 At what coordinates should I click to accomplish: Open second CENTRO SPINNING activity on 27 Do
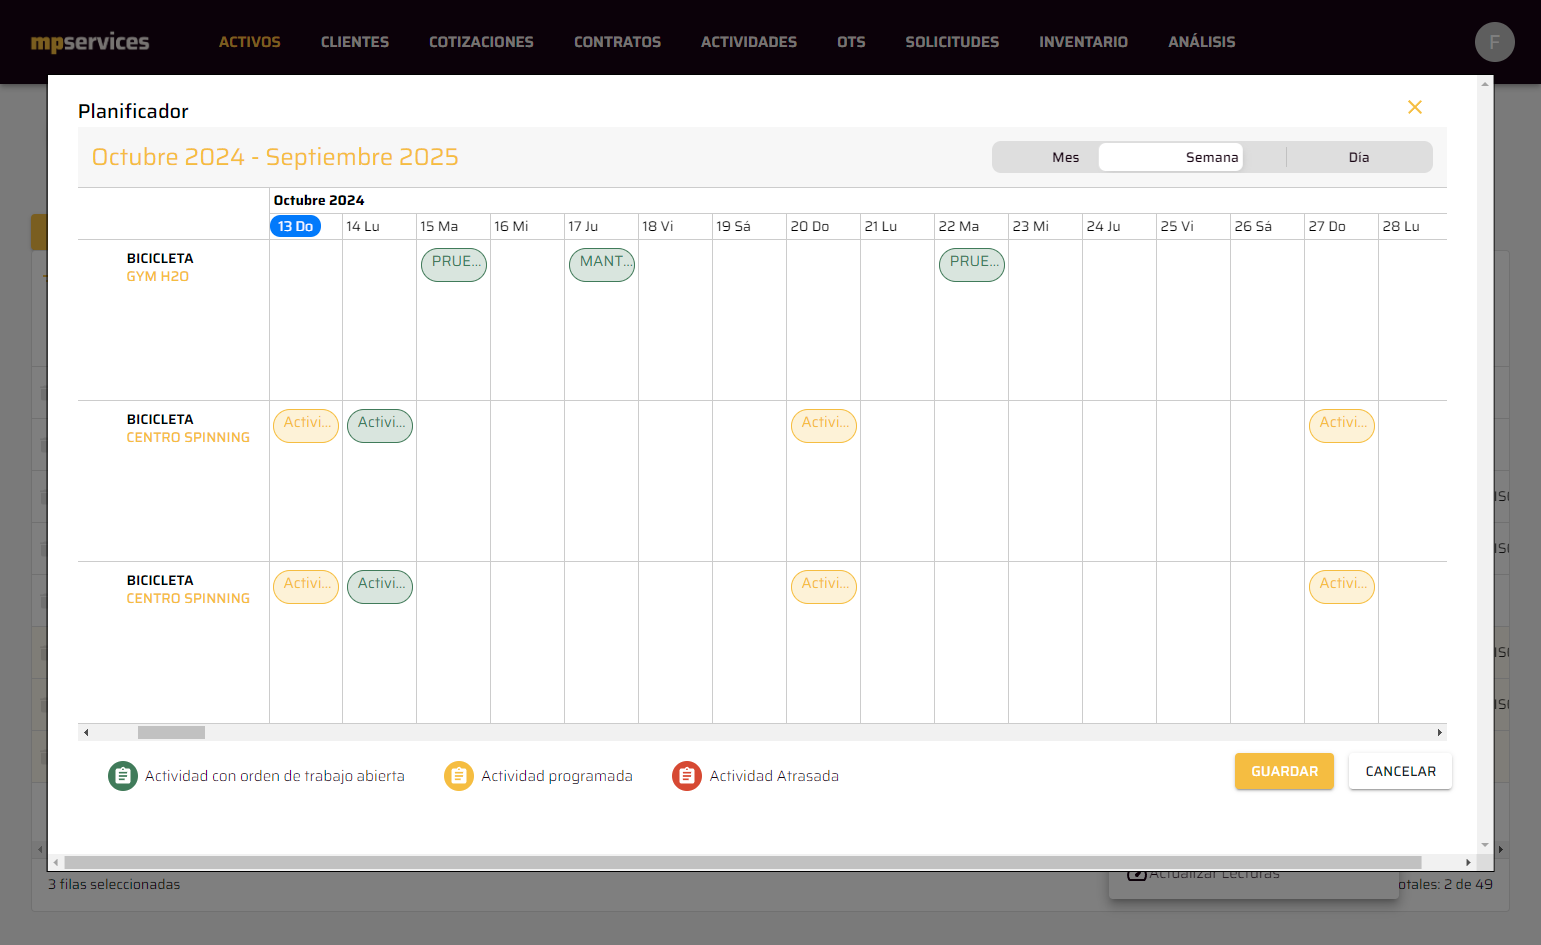[x=1342, y=586]
